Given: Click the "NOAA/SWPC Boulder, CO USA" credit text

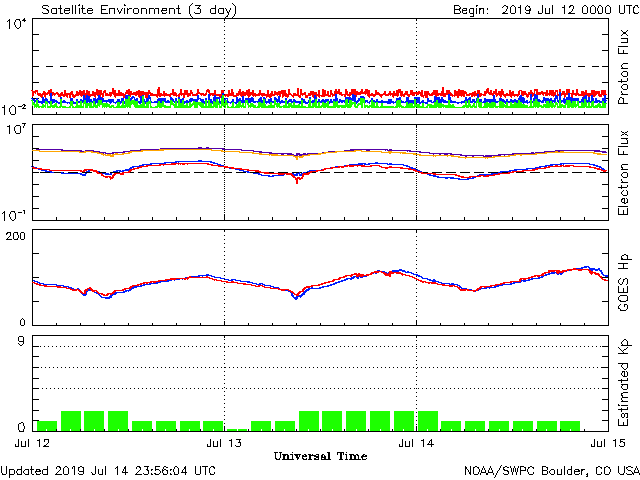Looking at the screenshot, I should [x=551, y=471].
